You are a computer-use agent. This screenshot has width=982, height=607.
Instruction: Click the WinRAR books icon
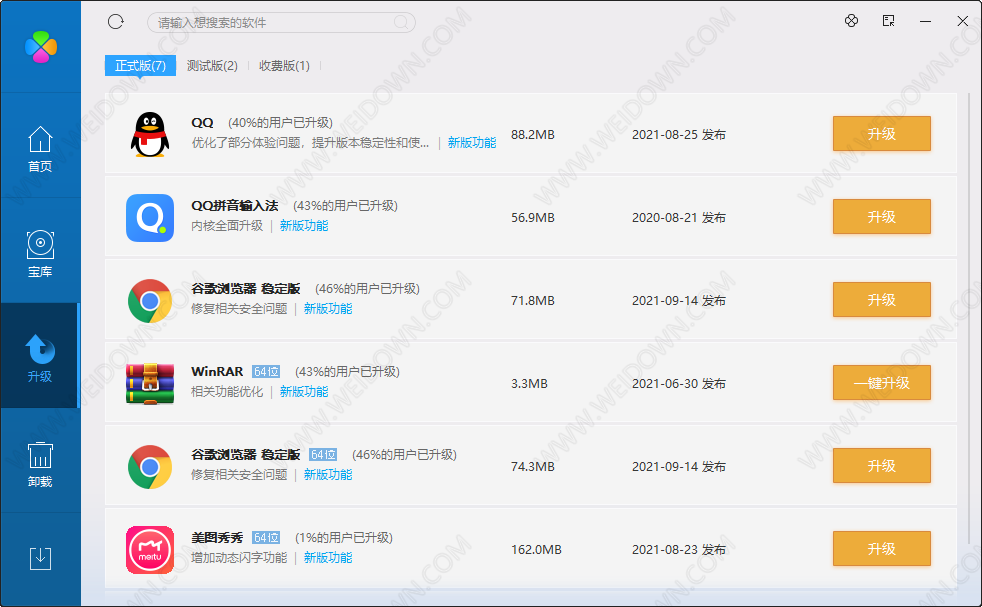pyautogui.click(x=150, y=383)
